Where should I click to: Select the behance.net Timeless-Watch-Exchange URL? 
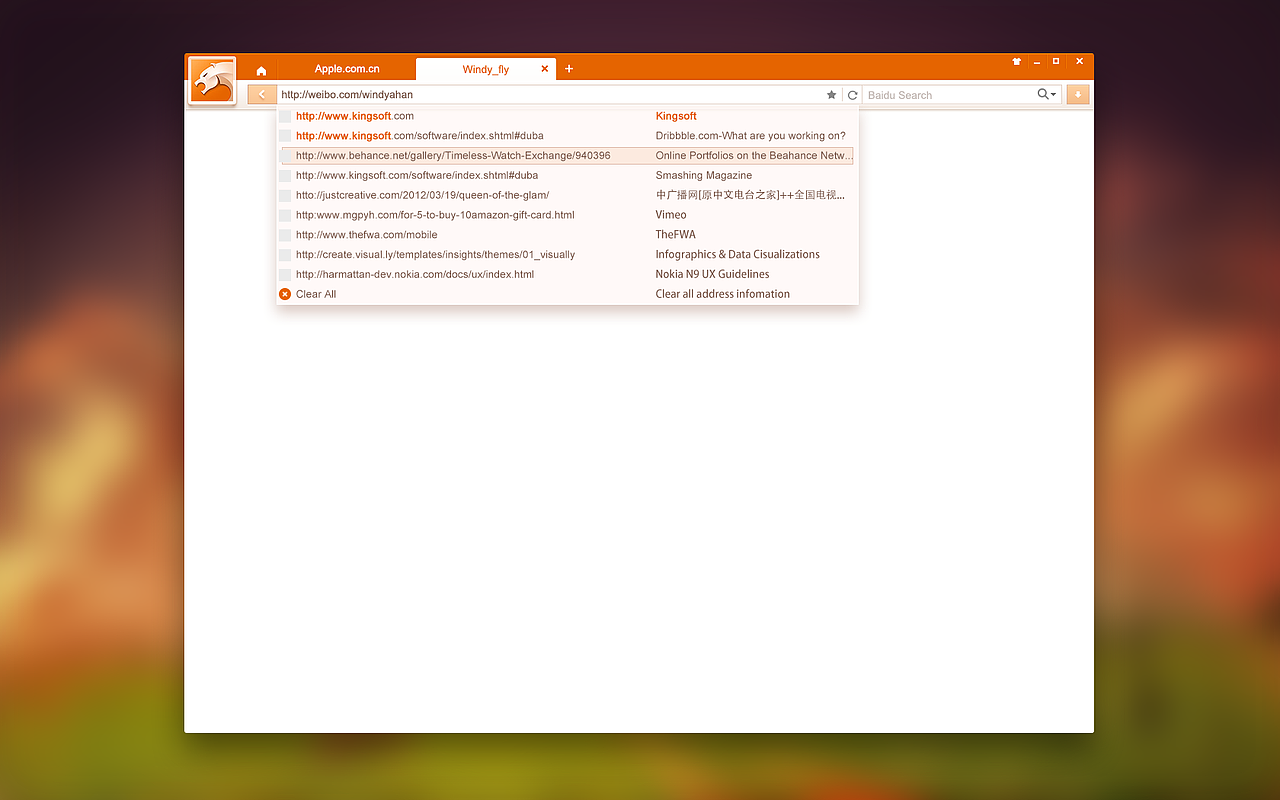point(453,156)
